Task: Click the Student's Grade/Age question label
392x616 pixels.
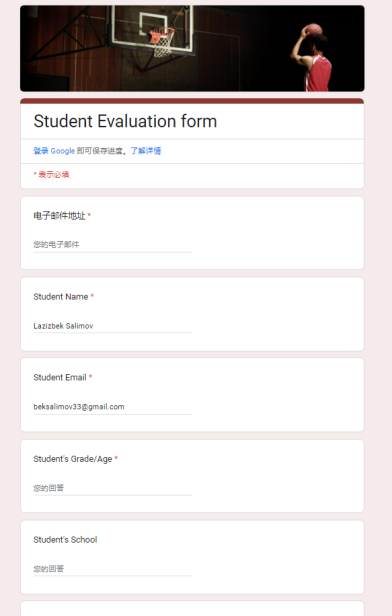Action: 73,459
